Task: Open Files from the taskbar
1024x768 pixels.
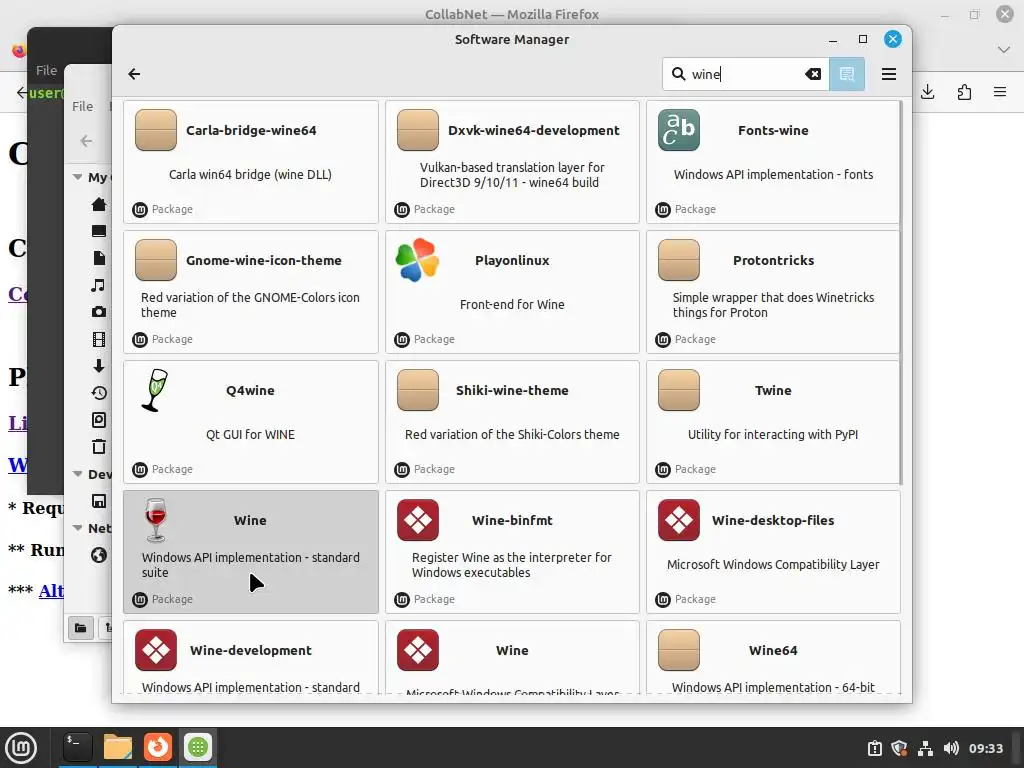Action: pyautogui.click(x=118, y=747)
